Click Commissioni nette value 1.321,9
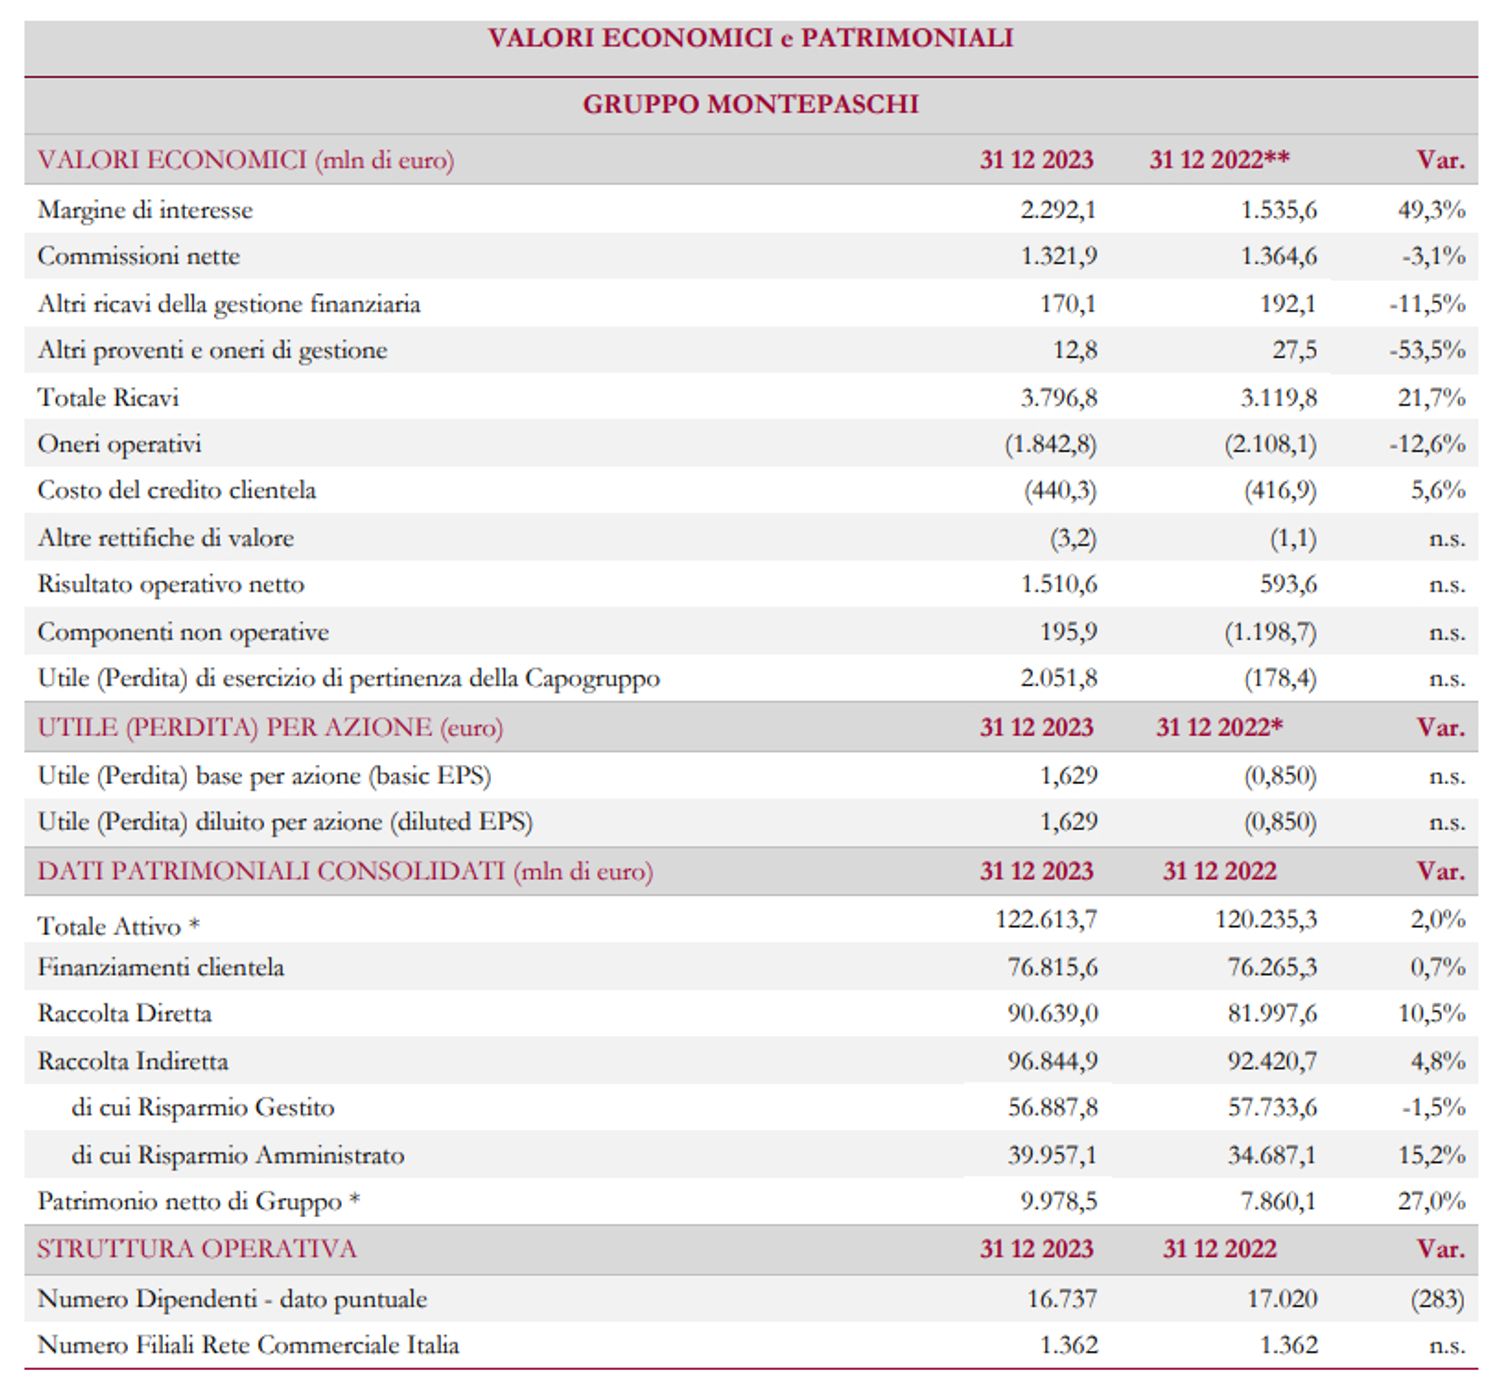Image resolution: width=1500 pixels, height=1395 pixels. pos(1058,256)
